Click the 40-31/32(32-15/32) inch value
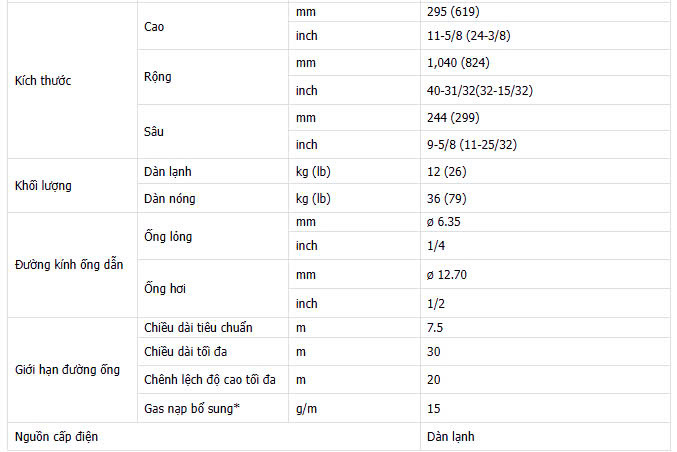677x452 pixels. coord(480,91)
